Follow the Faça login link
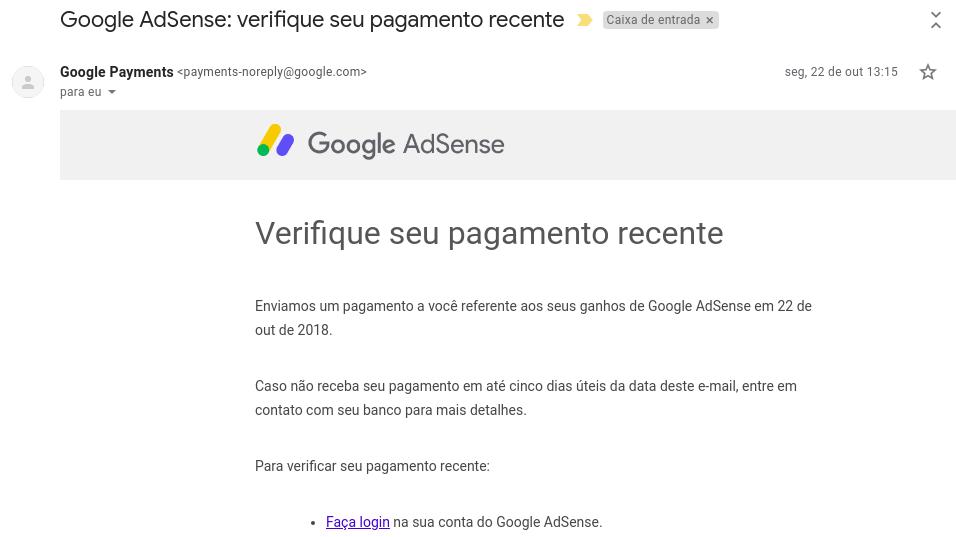This screenshot has height=537, width=956. pos(357,522)
